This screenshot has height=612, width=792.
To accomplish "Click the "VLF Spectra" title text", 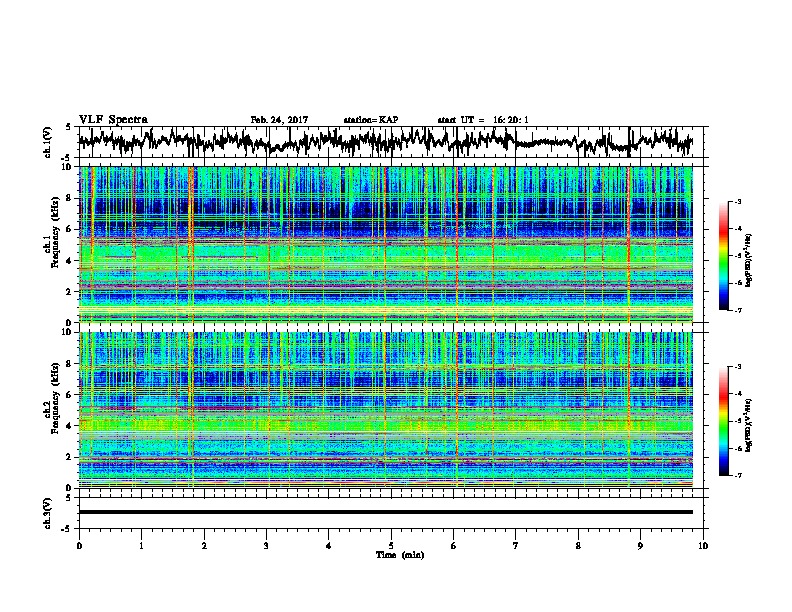I will tap(113, 120).
